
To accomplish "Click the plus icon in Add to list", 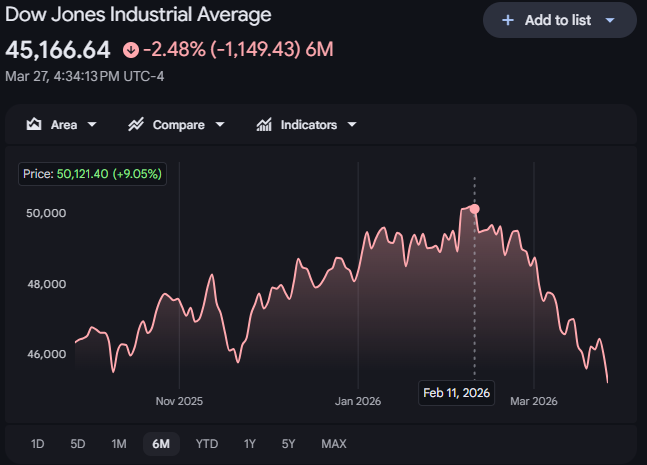I will (x=508, y=20).
